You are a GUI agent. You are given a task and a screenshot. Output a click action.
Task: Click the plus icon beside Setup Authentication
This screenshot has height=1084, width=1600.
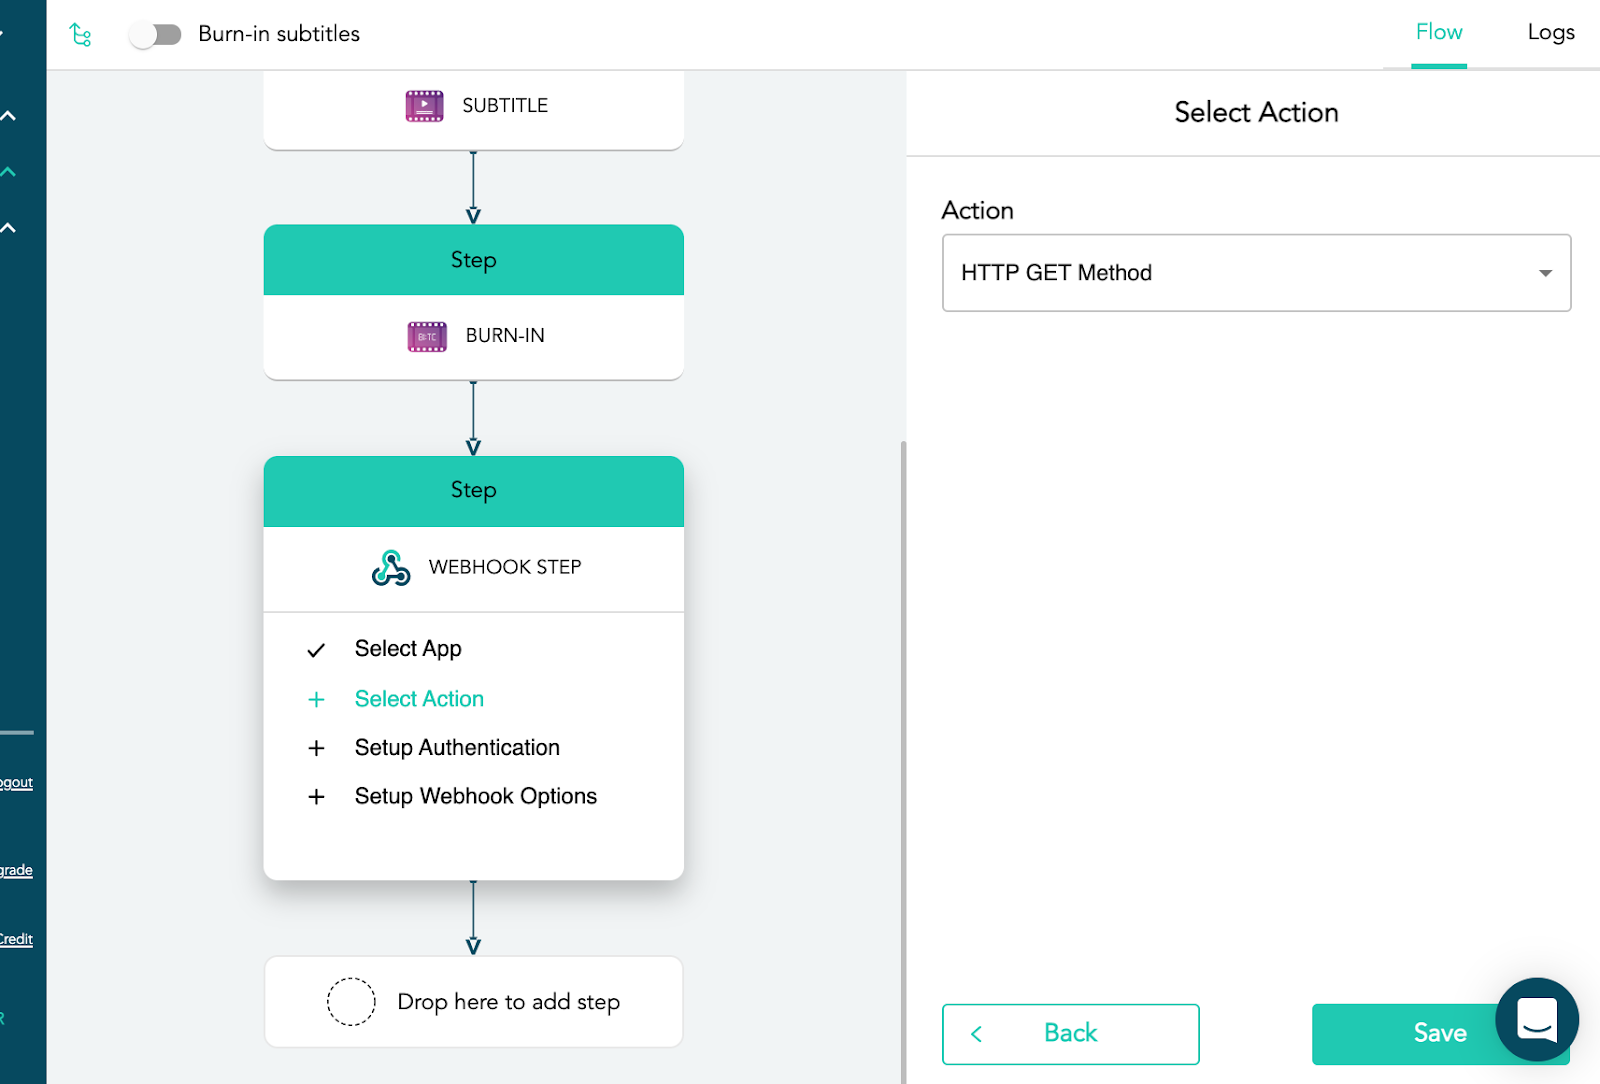316,749
